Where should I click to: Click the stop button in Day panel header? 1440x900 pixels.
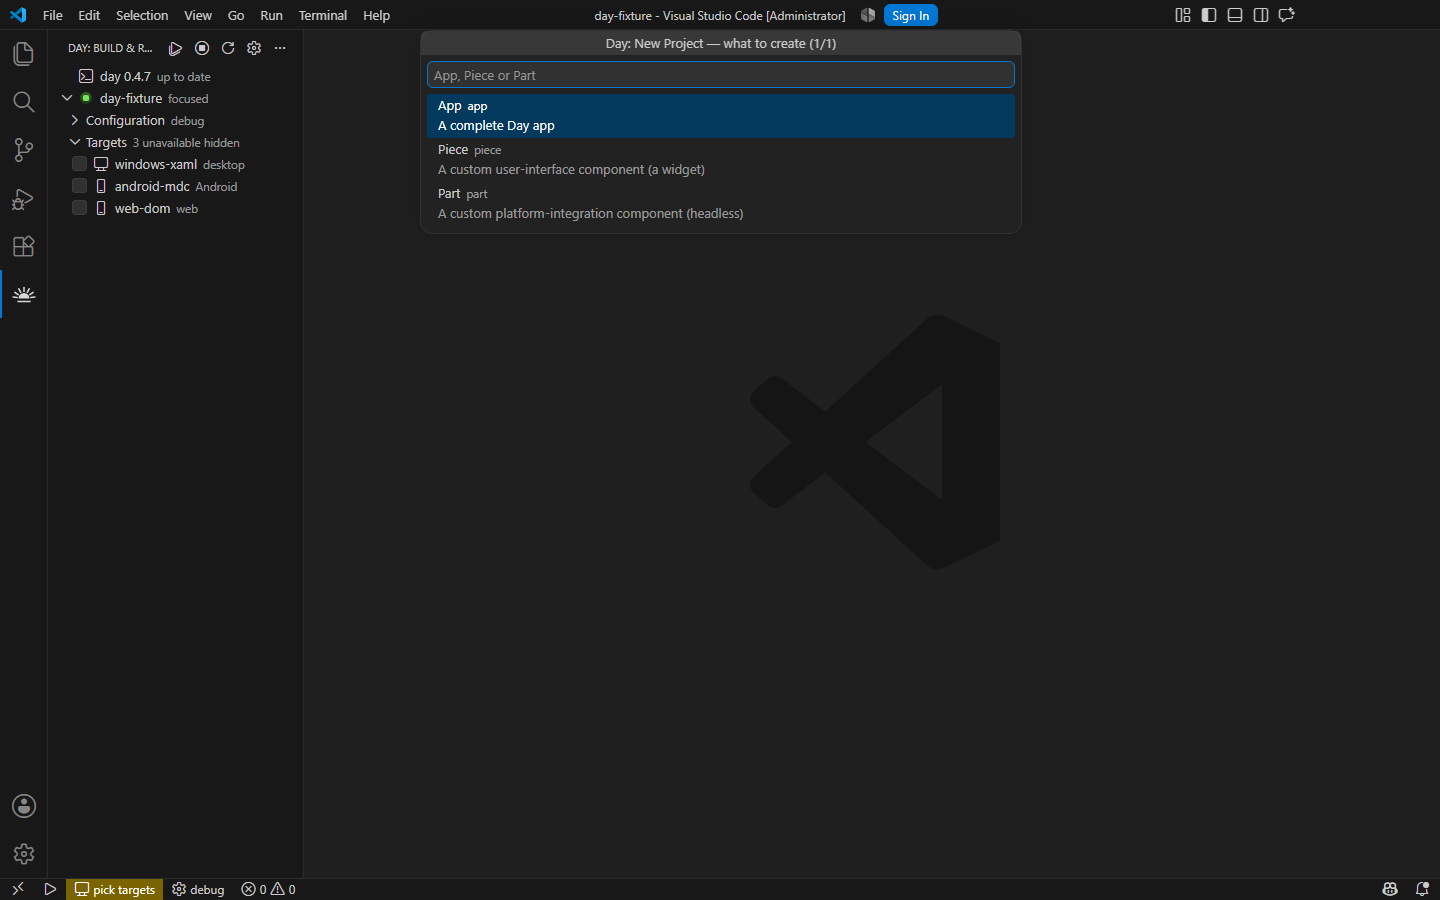[202, 48]
